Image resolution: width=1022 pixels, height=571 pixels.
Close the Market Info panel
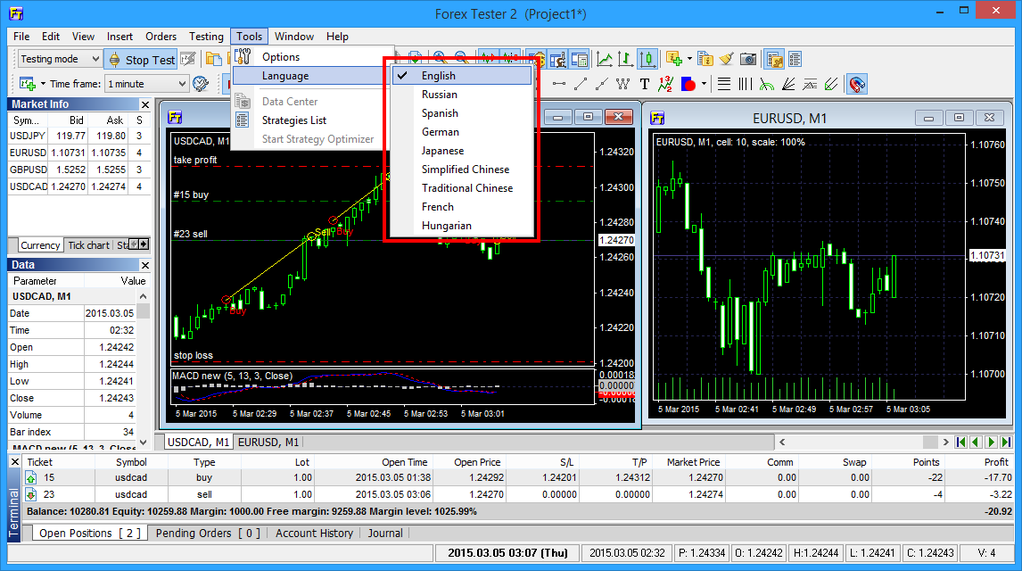pos(145,104)
